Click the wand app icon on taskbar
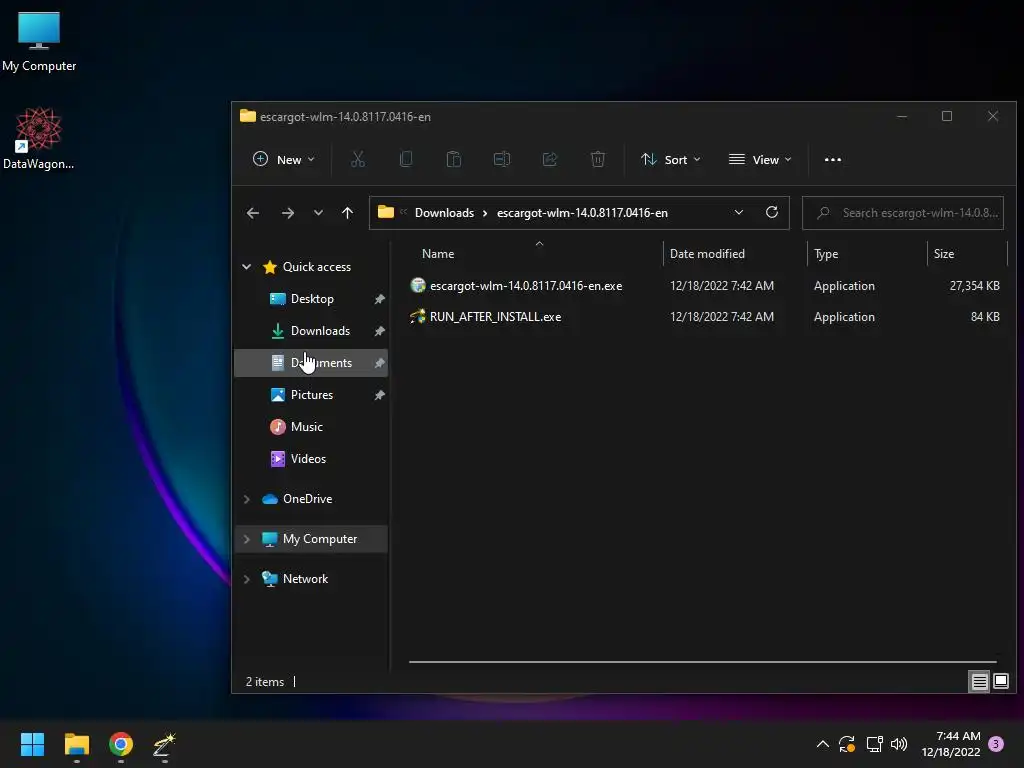This screenshot has height=768, width=1024. tap(164, 745)
